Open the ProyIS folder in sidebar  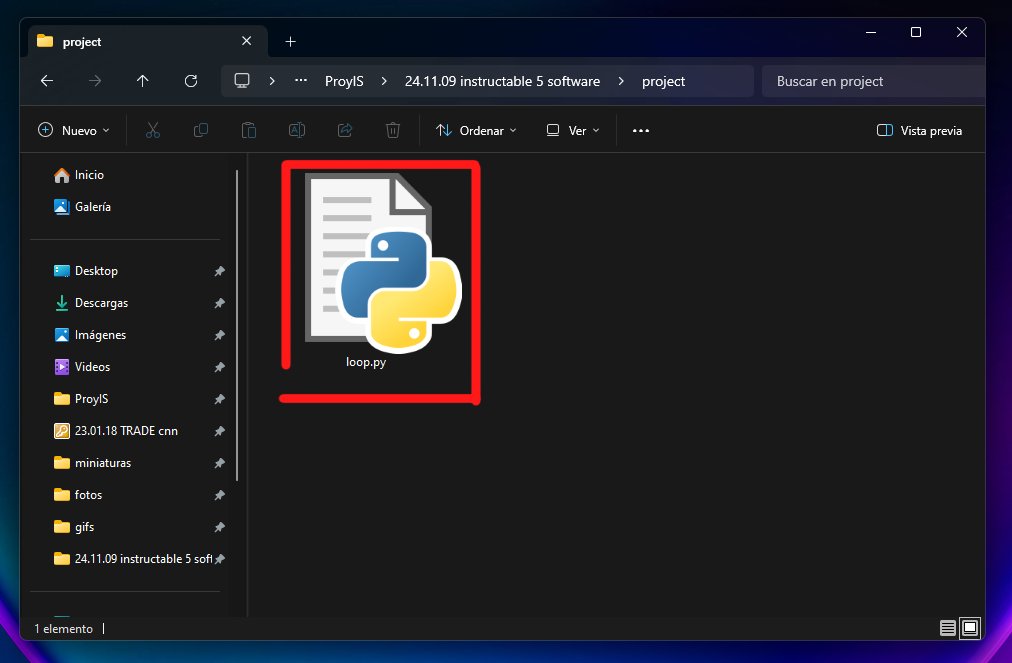coord(81,399)
